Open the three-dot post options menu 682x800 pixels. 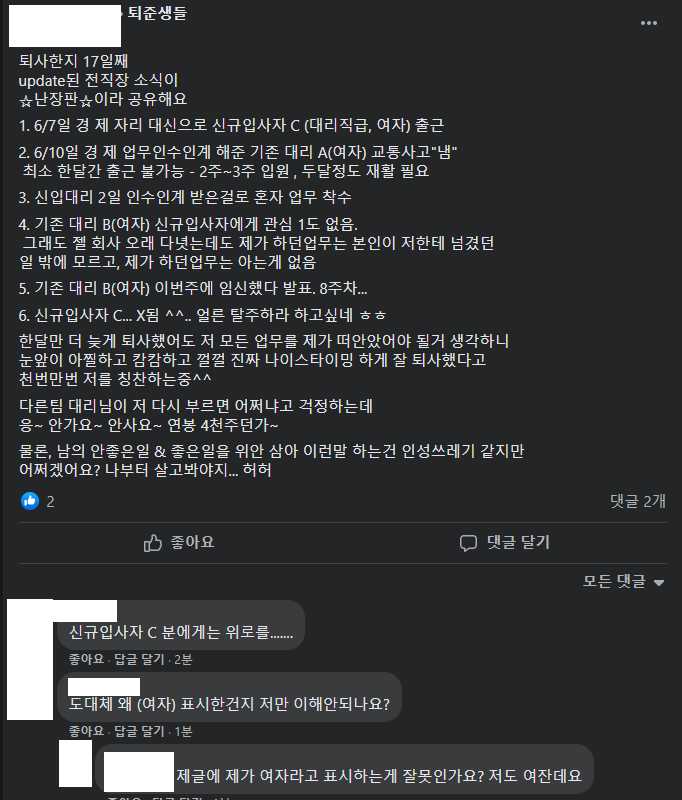click(648, 23)
